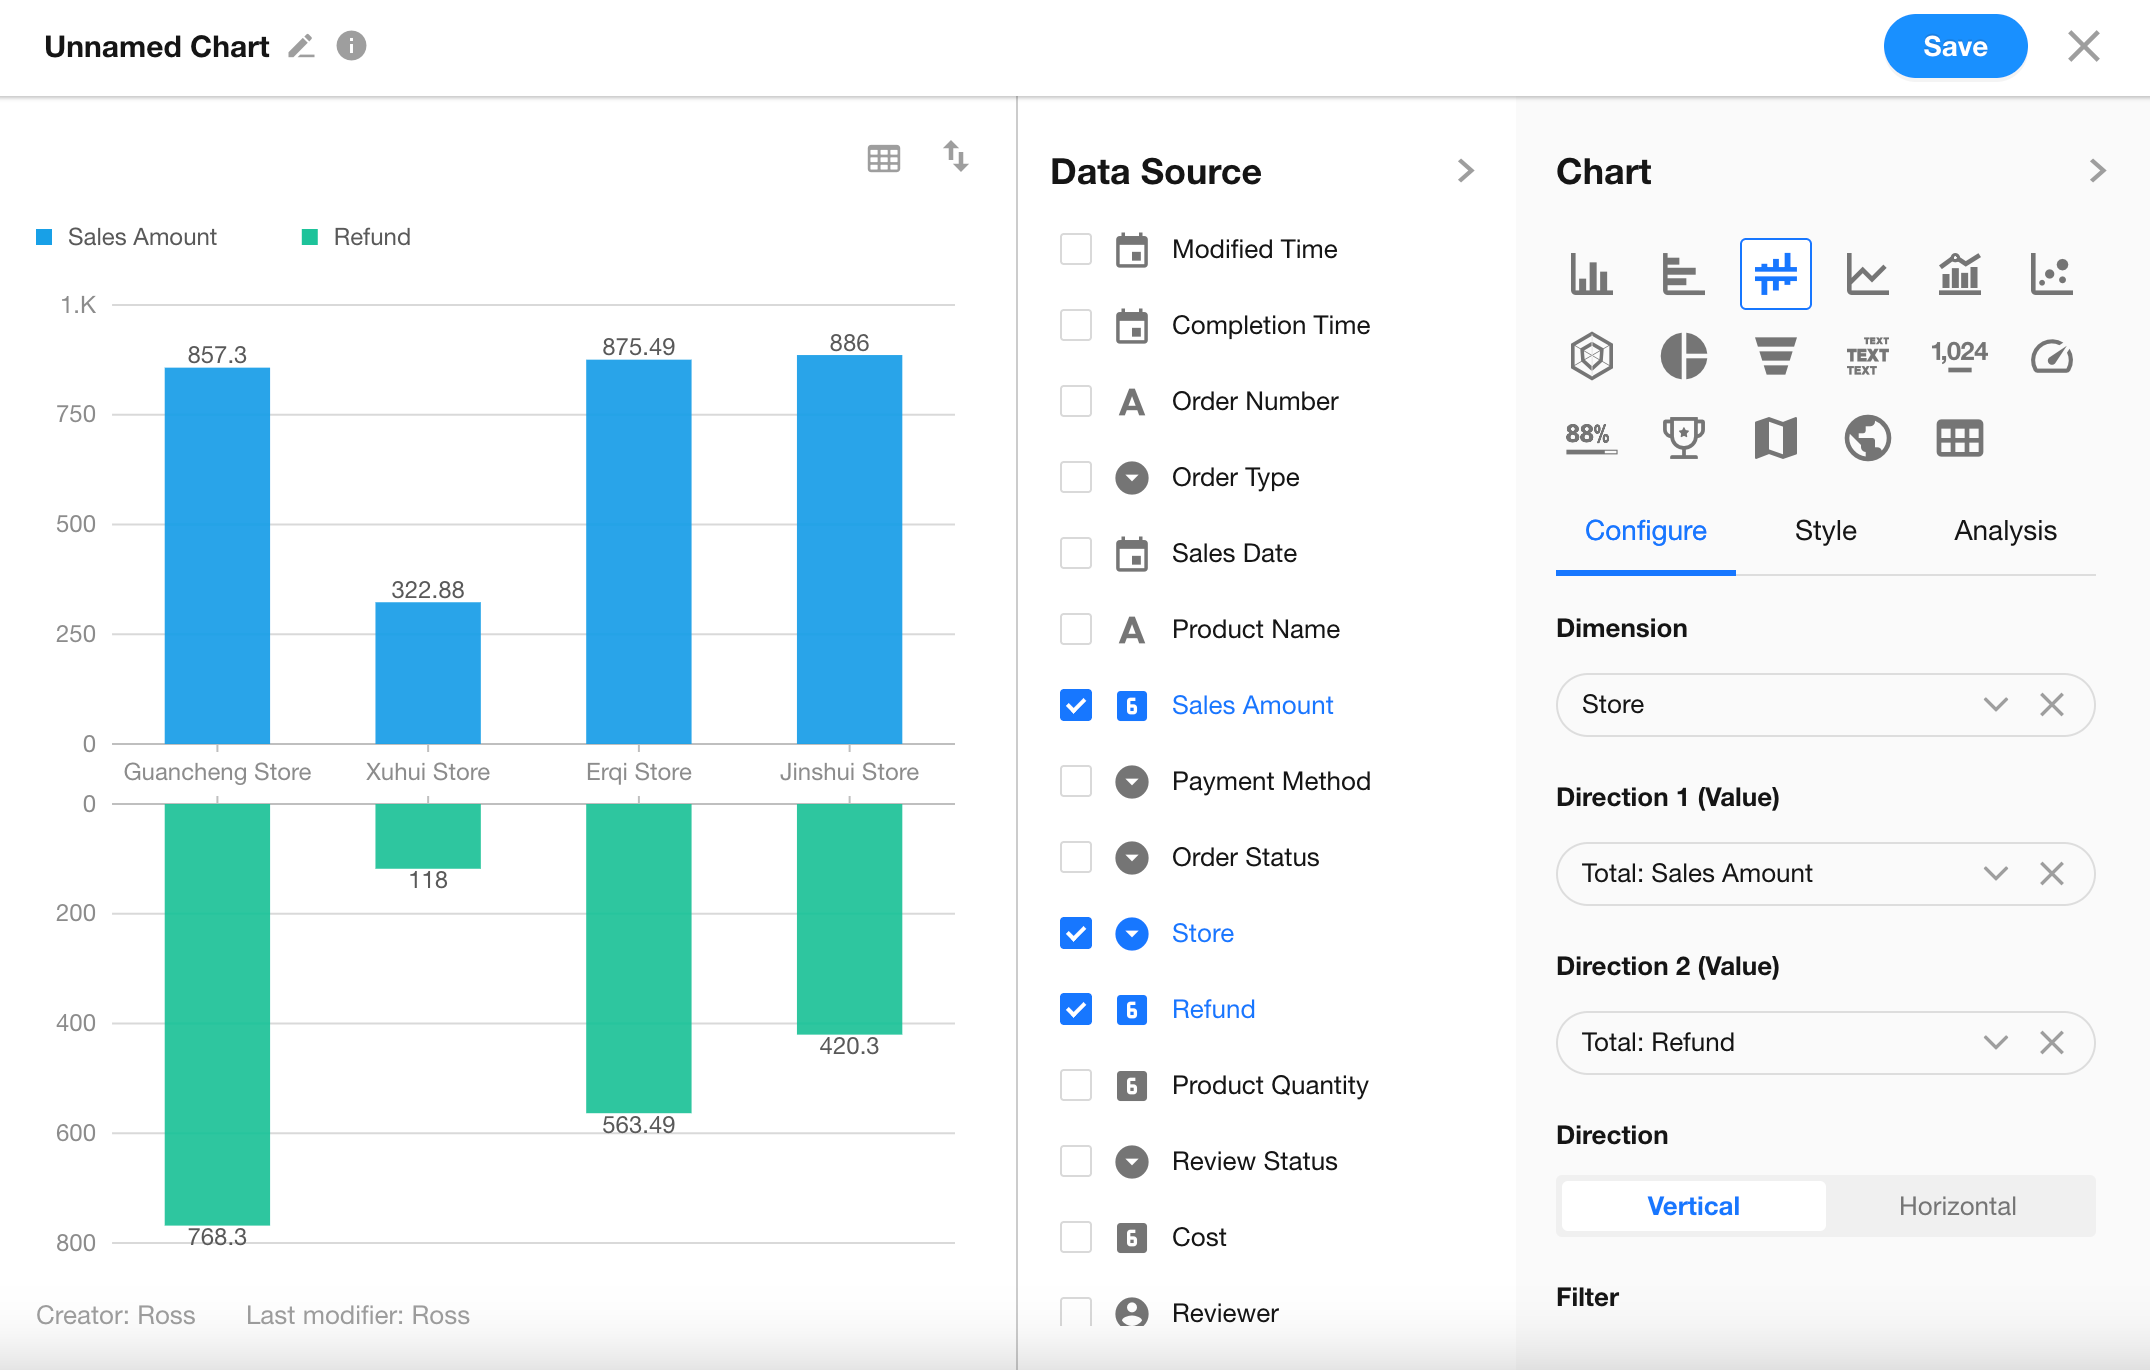Edit chart name with pencil icon

click(301, 47)
